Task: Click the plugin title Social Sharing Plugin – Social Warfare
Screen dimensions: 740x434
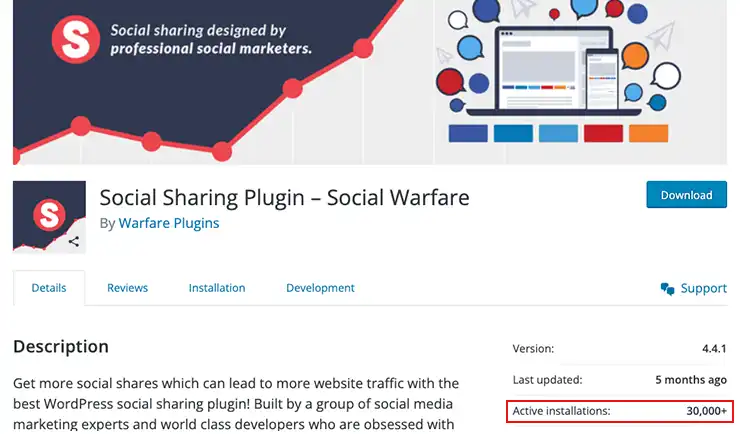Action: 284,197
